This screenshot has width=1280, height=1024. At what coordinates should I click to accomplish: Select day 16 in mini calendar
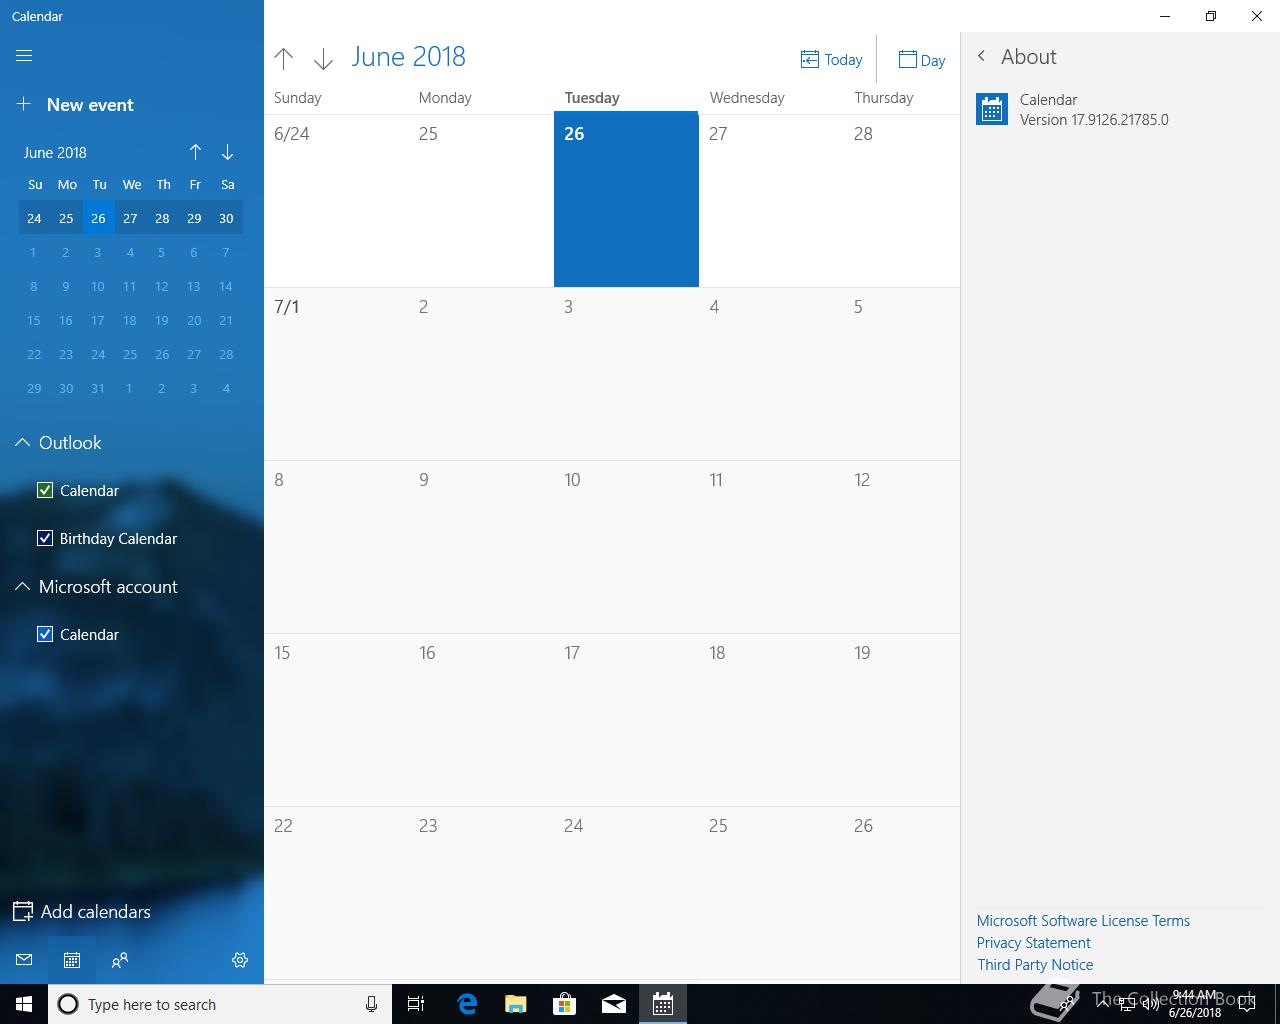click(66, 320)
